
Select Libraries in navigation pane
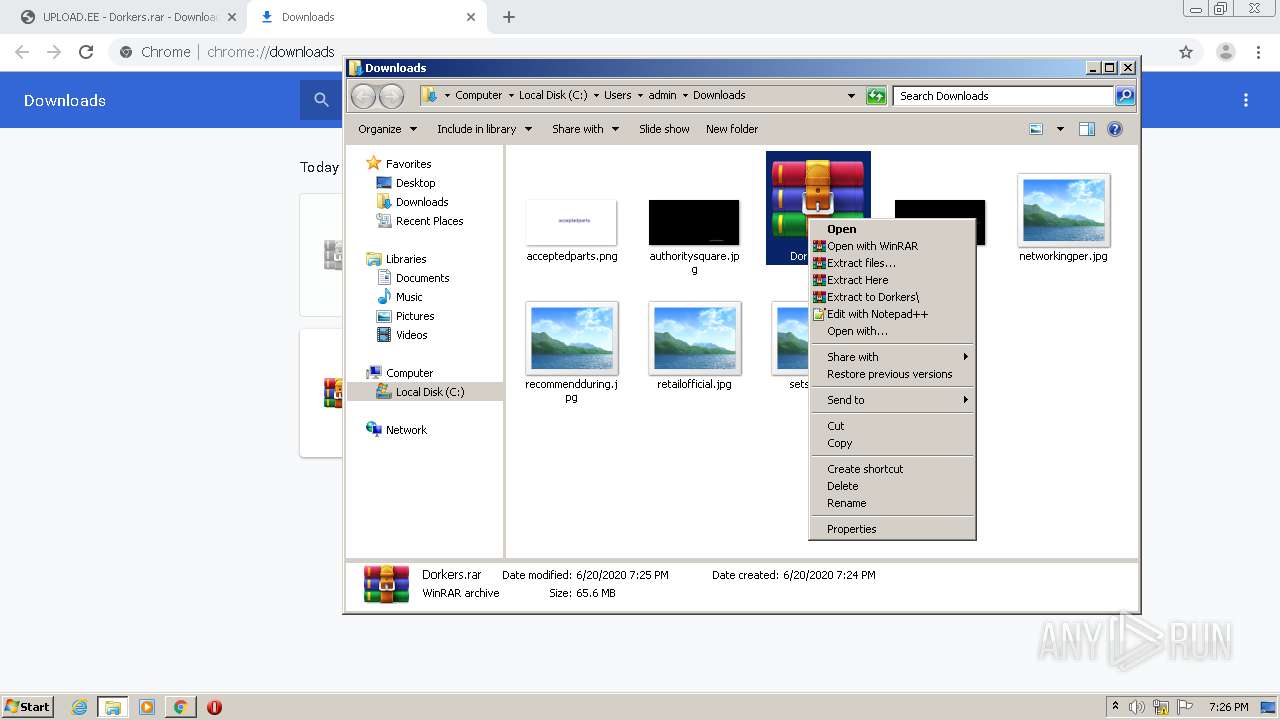coord(406,259)
